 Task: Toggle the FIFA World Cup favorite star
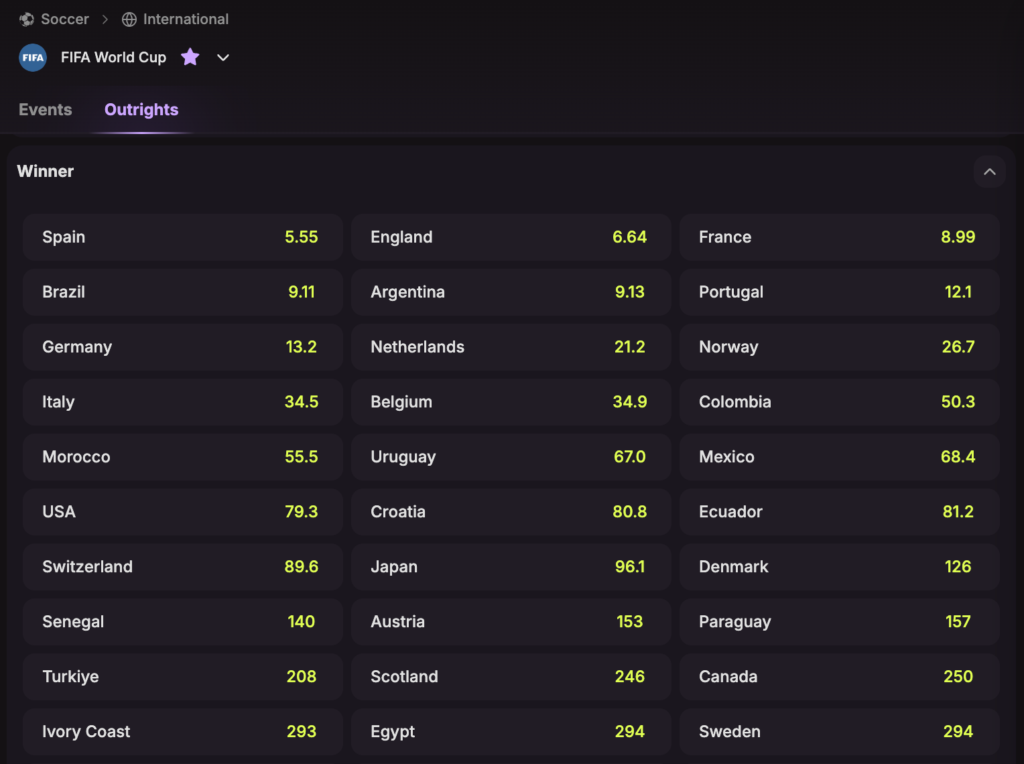(x=190, y=57)
